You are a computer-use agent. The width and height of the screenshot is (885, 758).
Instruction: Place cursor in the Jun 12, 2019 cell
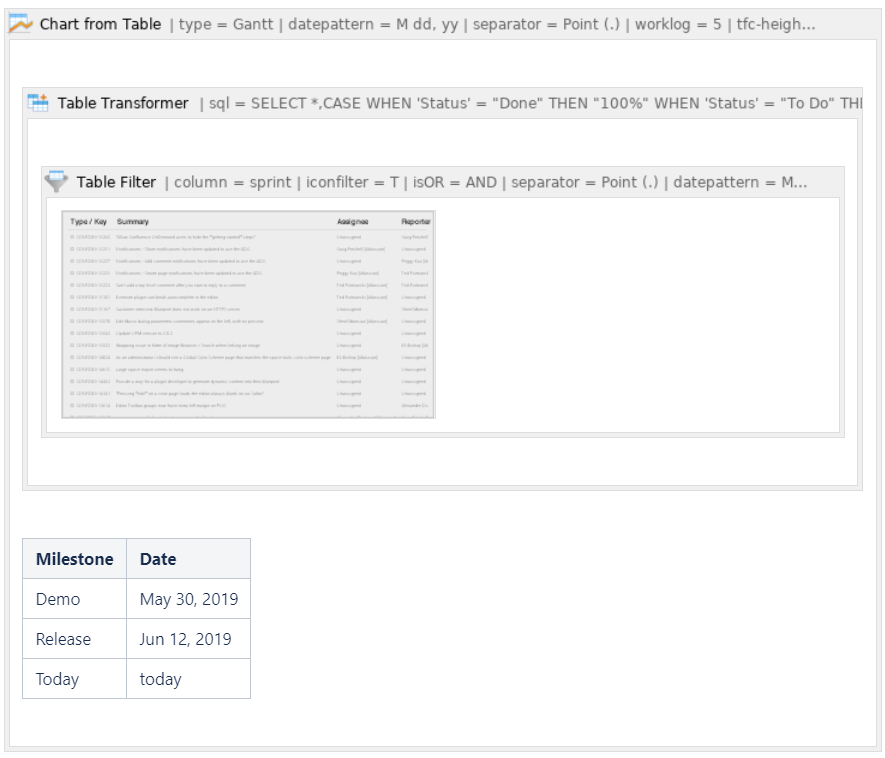(185, 639)
